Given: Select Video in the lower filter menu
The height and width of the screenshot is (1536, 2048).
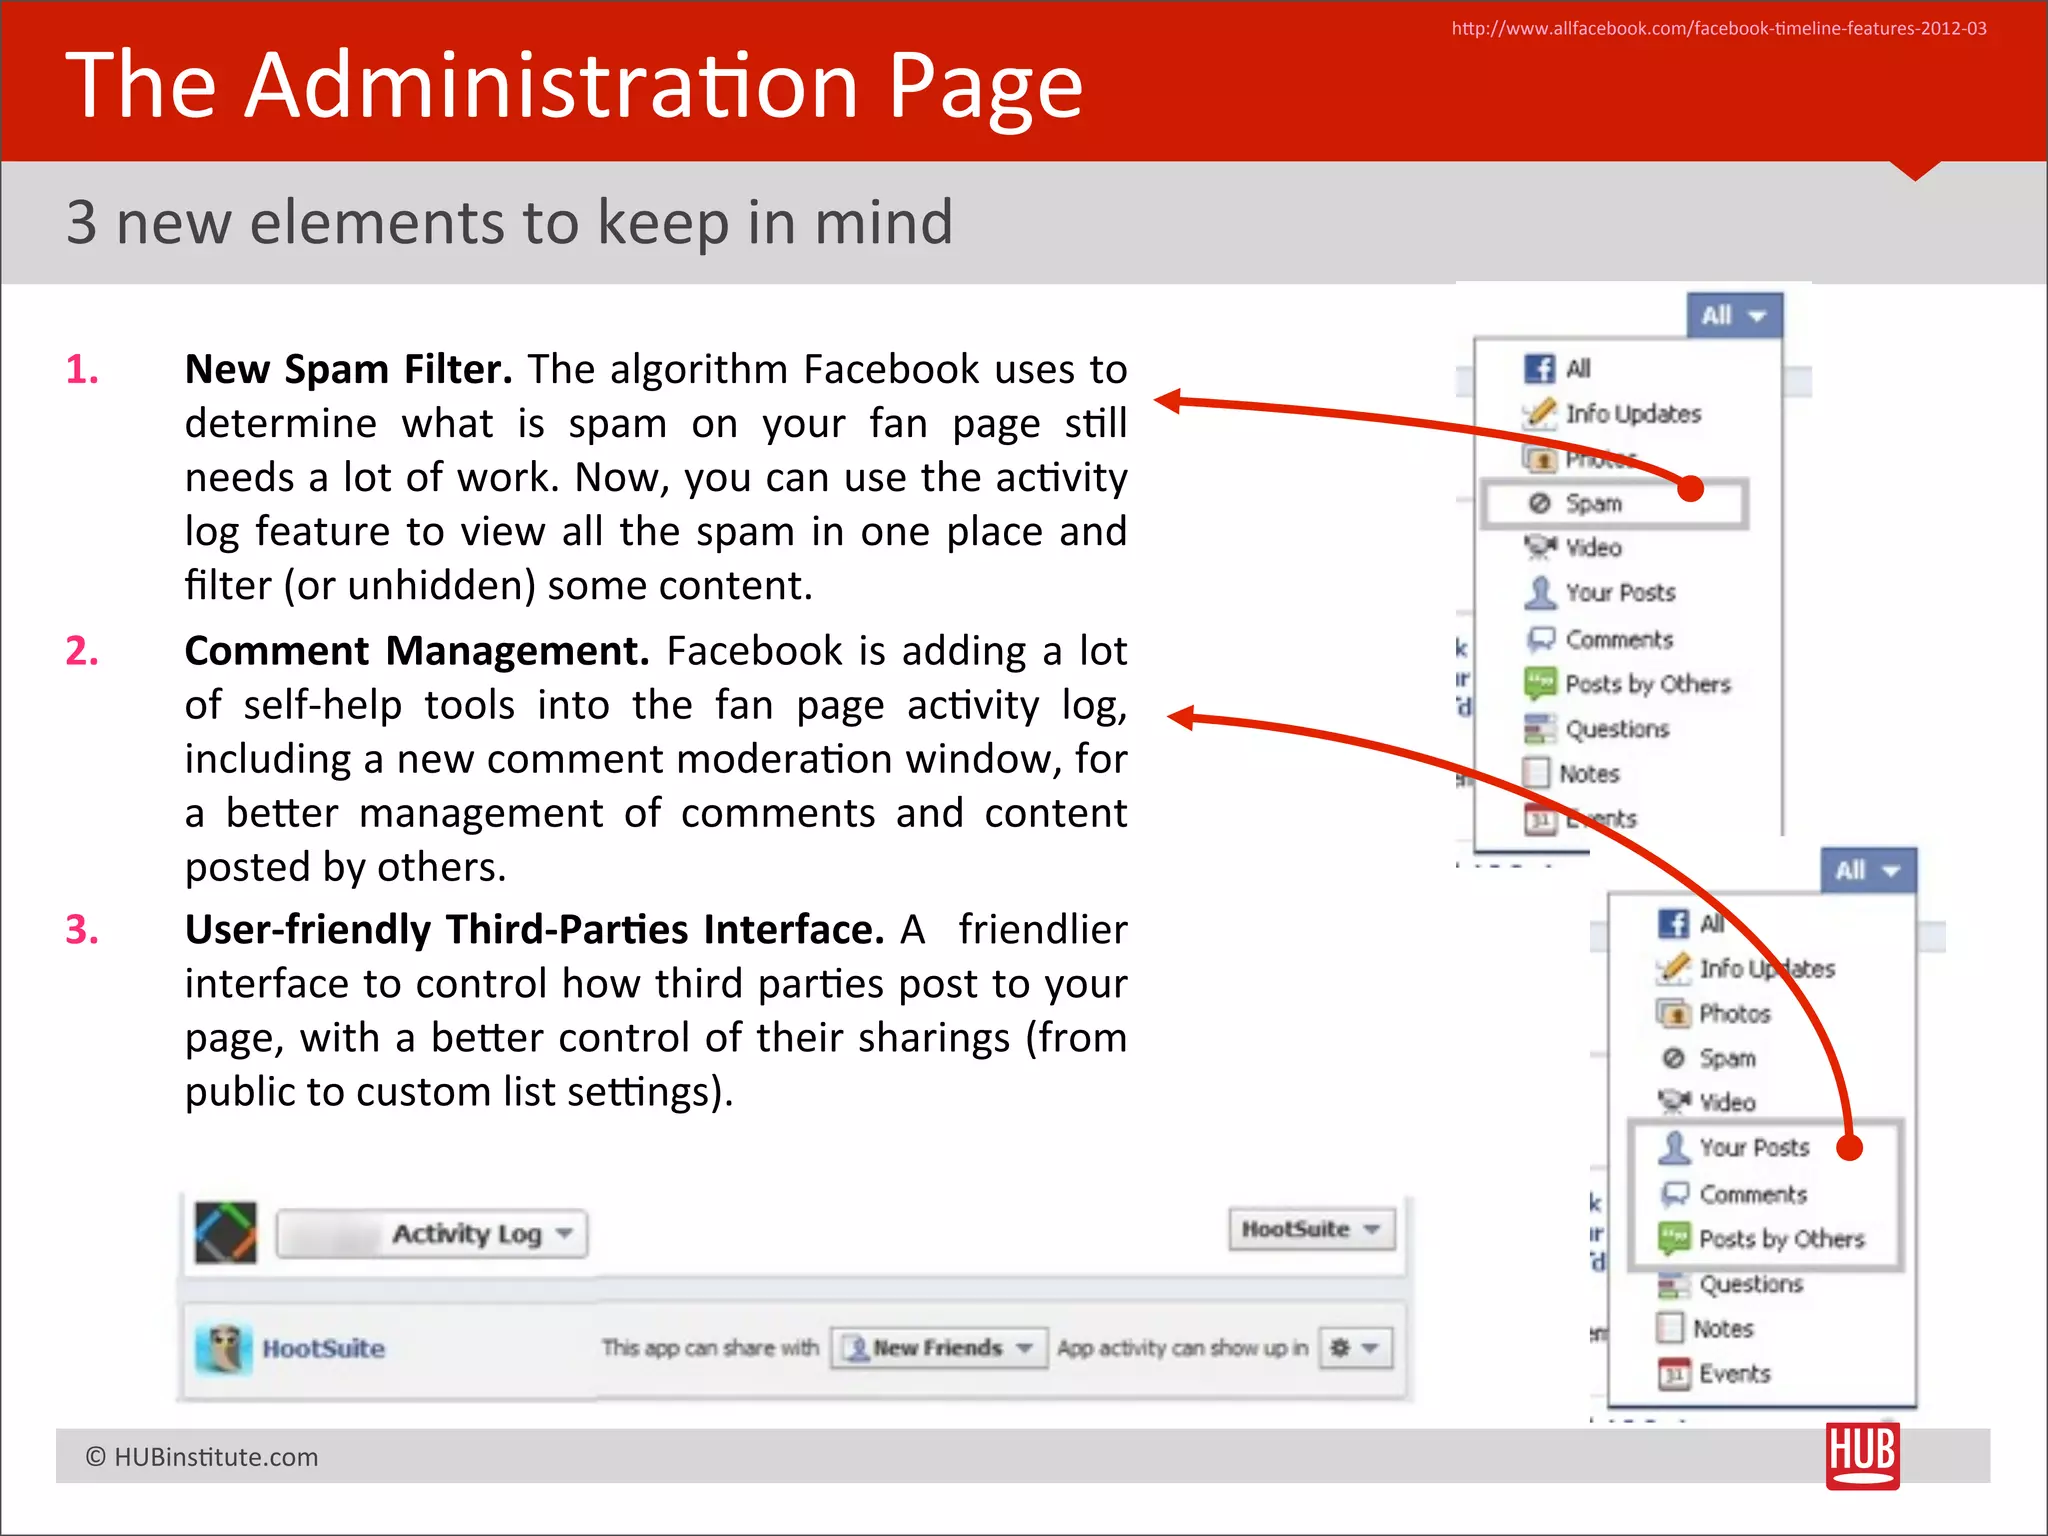Looking at the screenshot, I should [1728, 1103].
